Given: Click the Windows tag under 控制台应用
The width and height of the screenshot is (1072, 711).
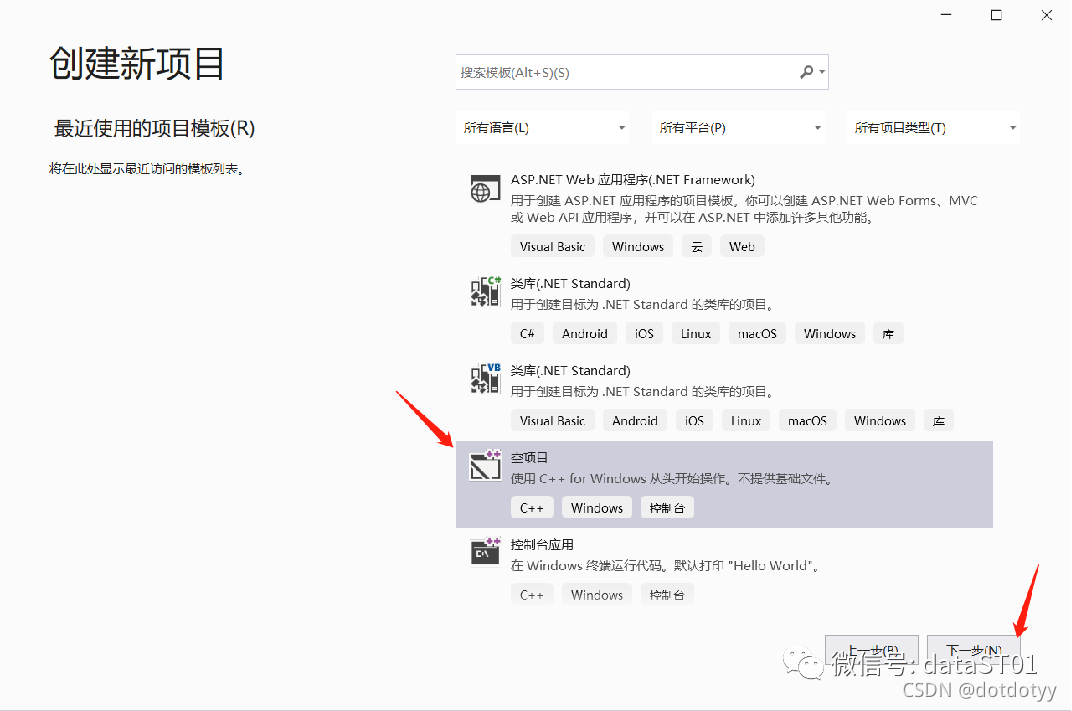Looking at the screenshot, I should pos(597,595).
